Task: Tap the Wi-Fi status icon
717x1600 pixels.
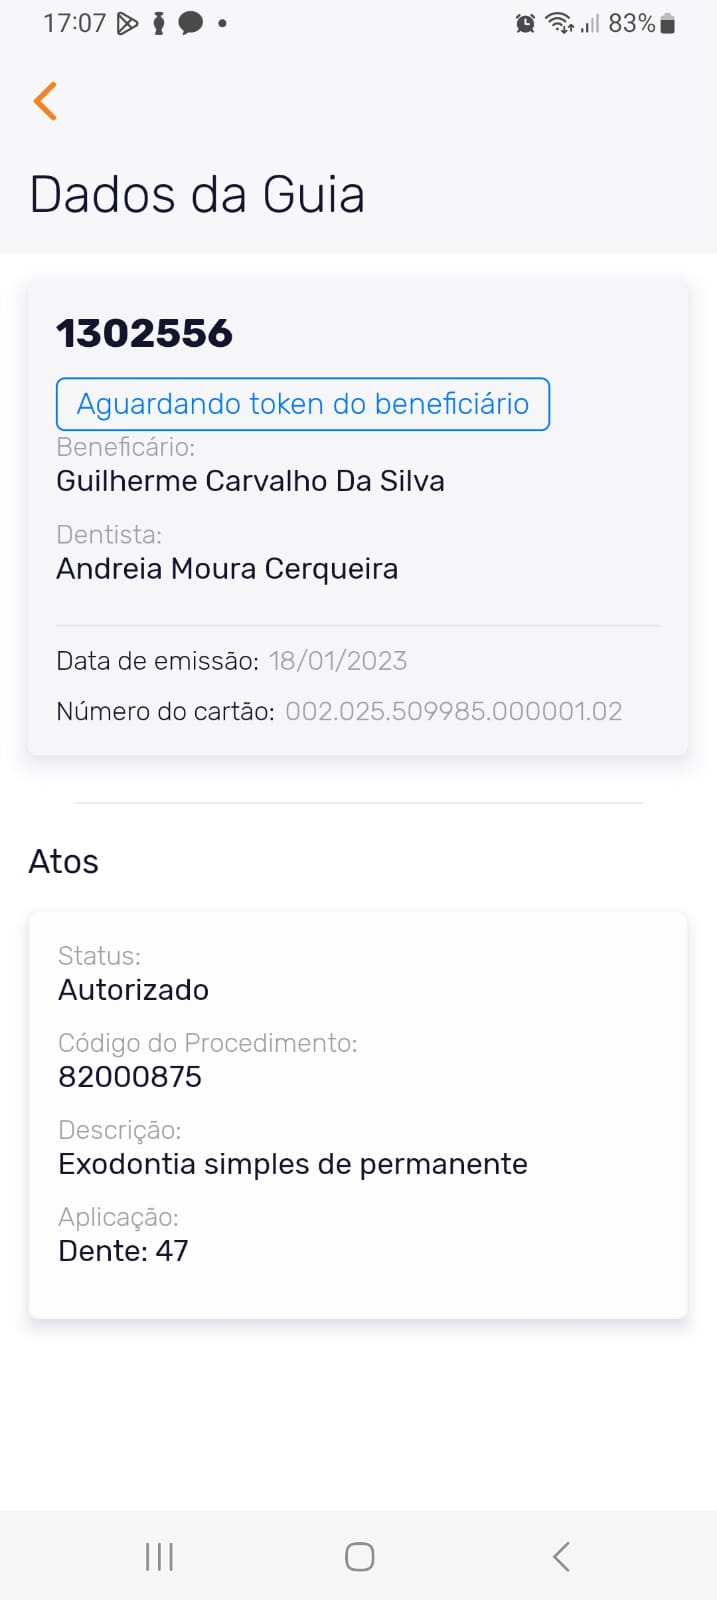Action: click(x=559, y=24)
